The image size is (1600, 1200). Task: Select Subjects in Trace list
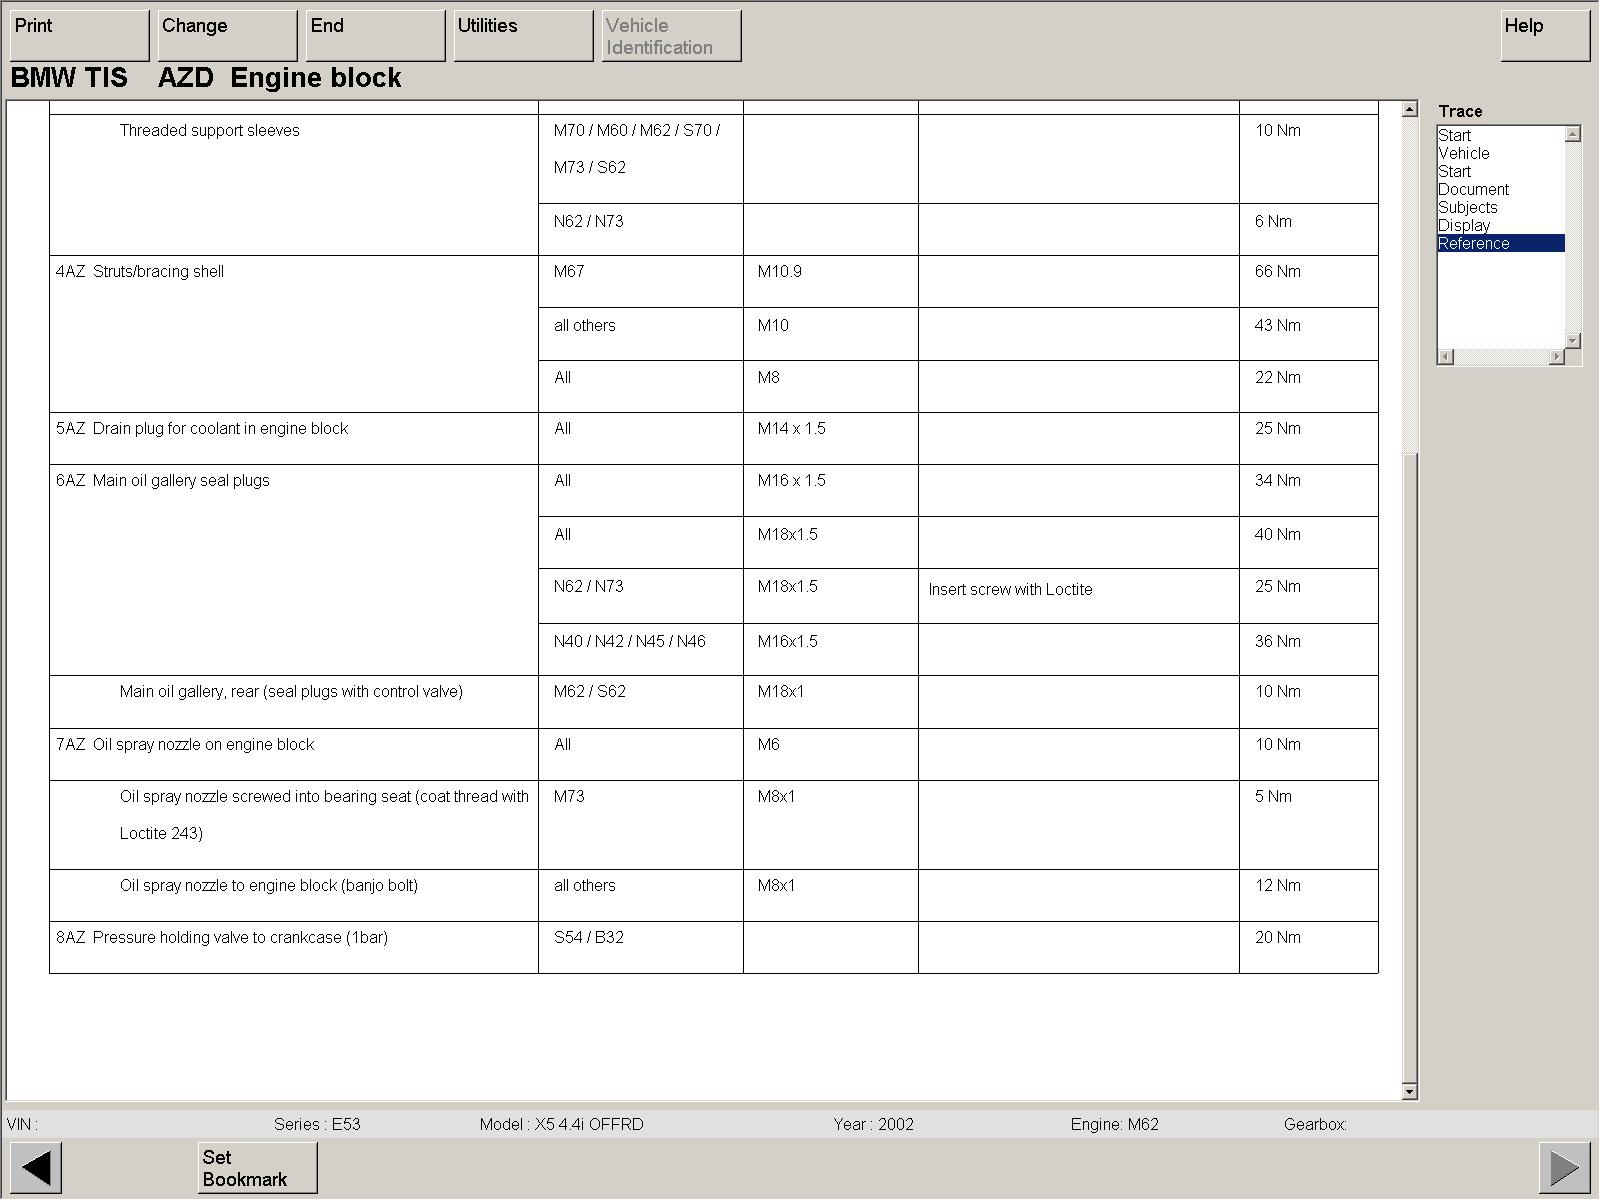coord(1467,207)
